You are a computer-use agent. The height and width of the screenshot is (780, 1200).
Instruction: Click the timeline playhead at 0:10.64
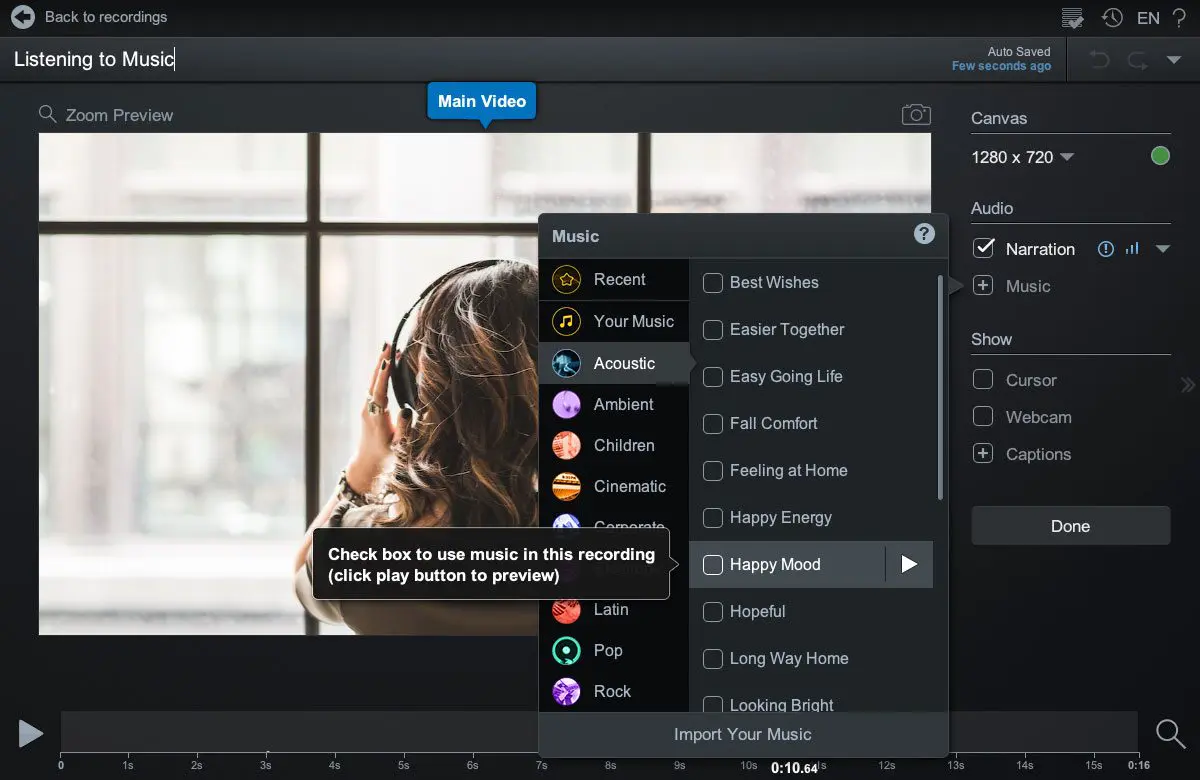click(795, 766)
